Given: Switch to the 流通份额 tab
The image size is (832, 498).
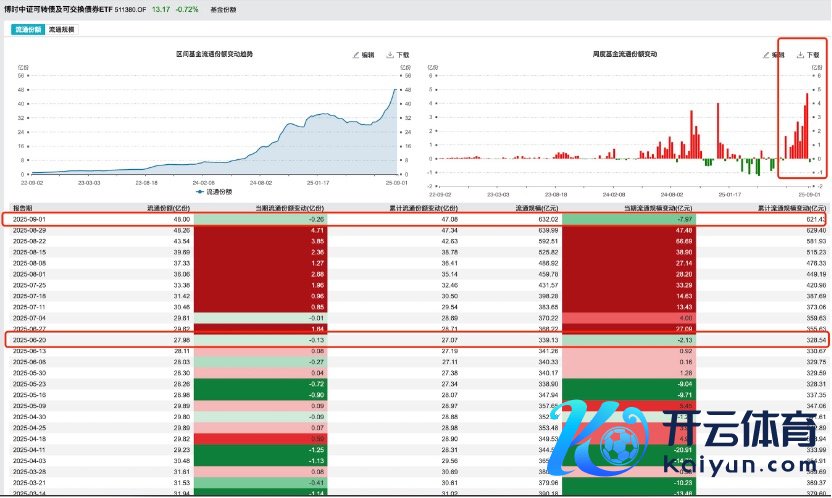Looking at the screenshot, I should click(x=28, y=30).
